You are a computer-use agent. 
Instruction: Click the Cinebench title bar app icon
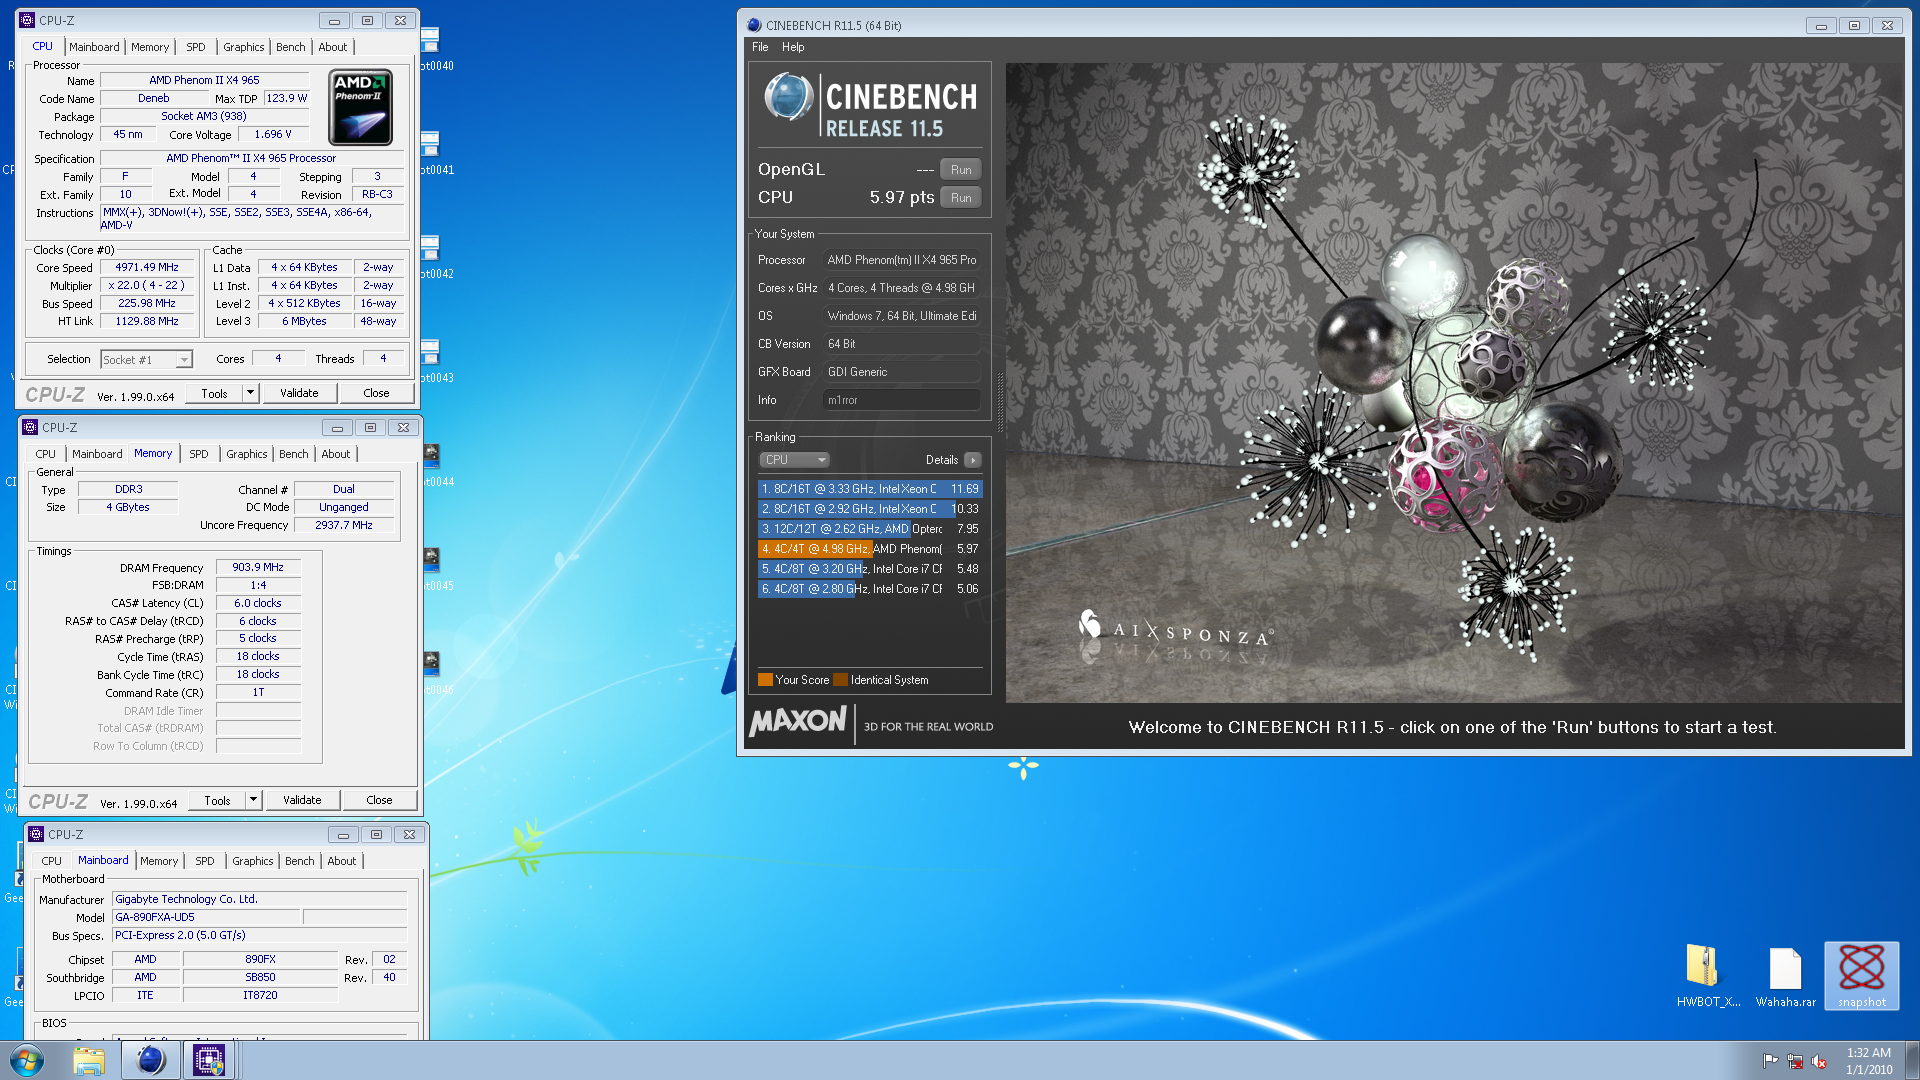[x=754, y=25]
